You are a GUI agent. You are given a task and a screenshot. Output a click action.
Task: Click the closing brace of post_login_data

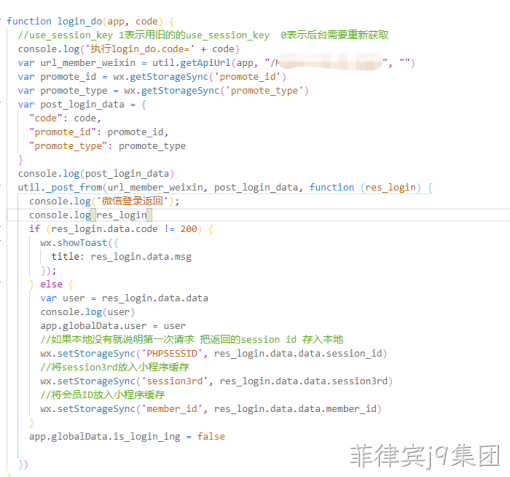21,160
